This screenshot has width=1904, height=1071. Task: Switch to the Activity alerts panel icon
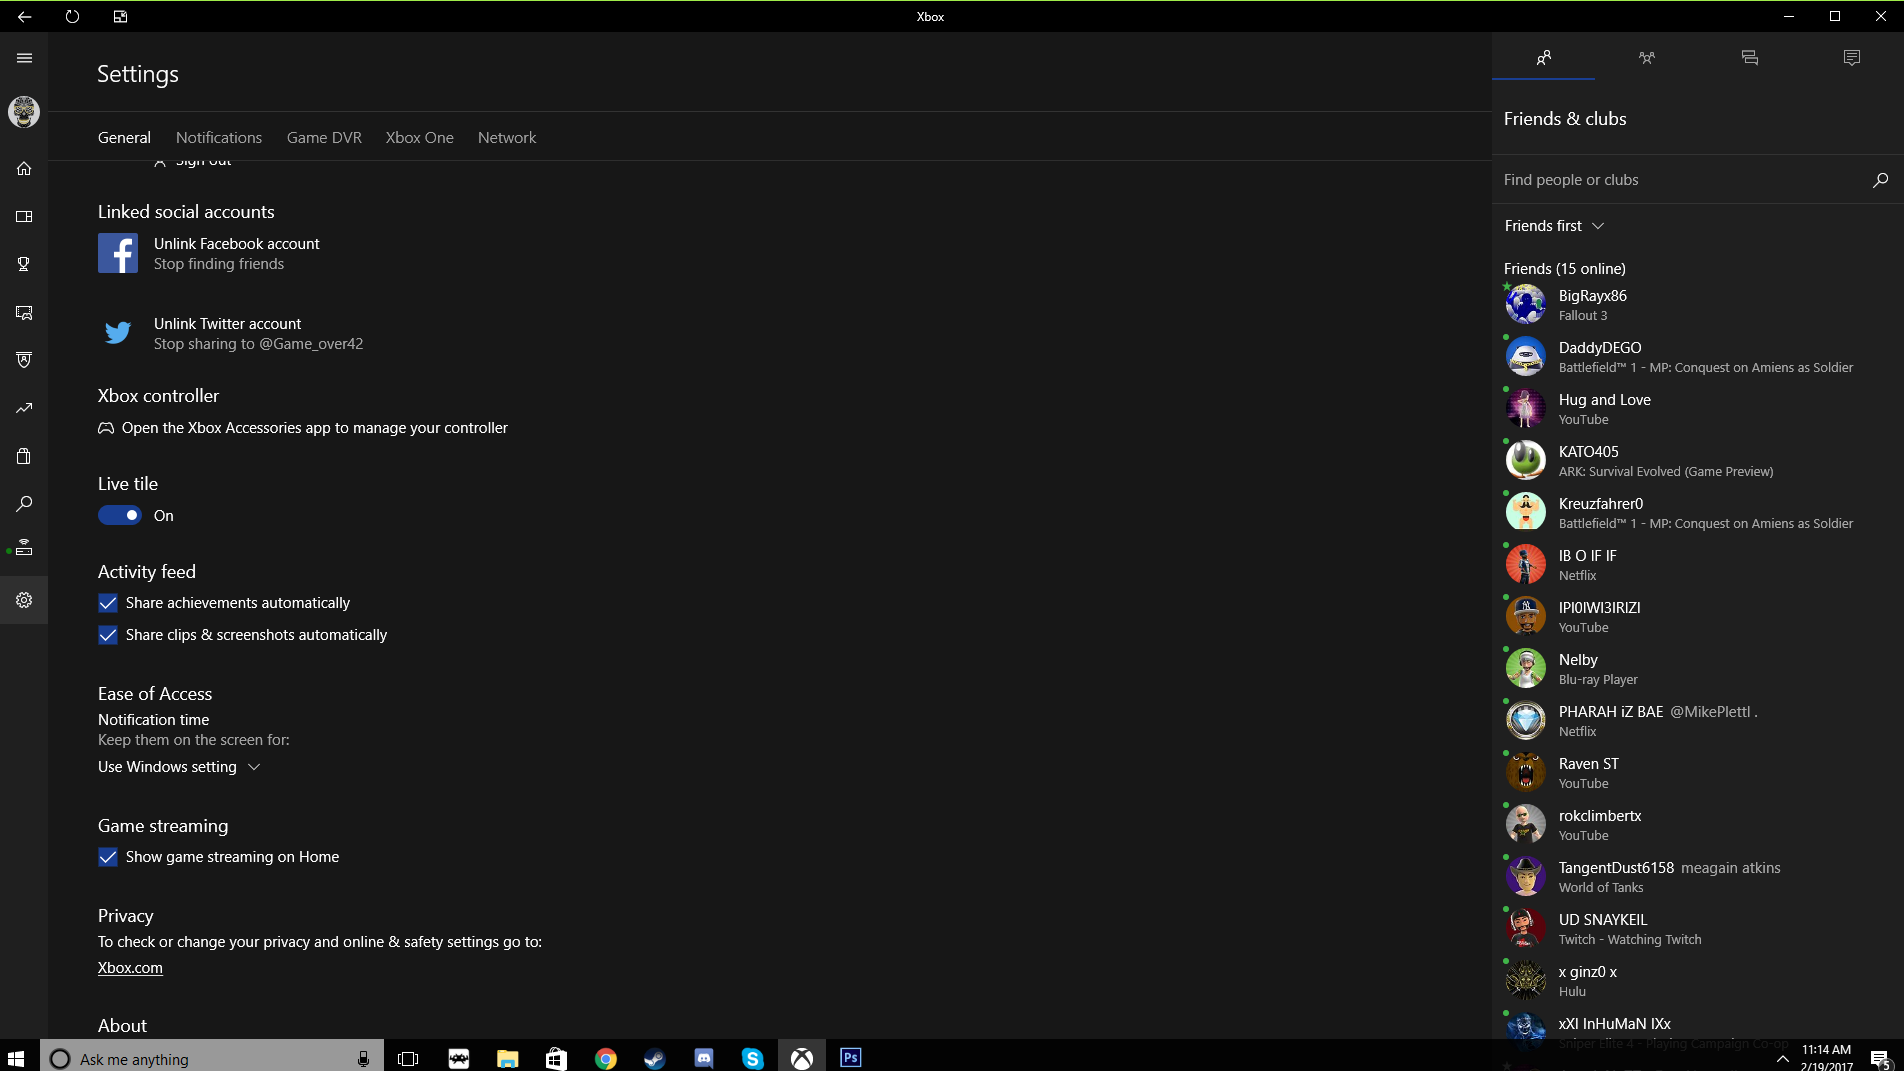coord(1852,58)
